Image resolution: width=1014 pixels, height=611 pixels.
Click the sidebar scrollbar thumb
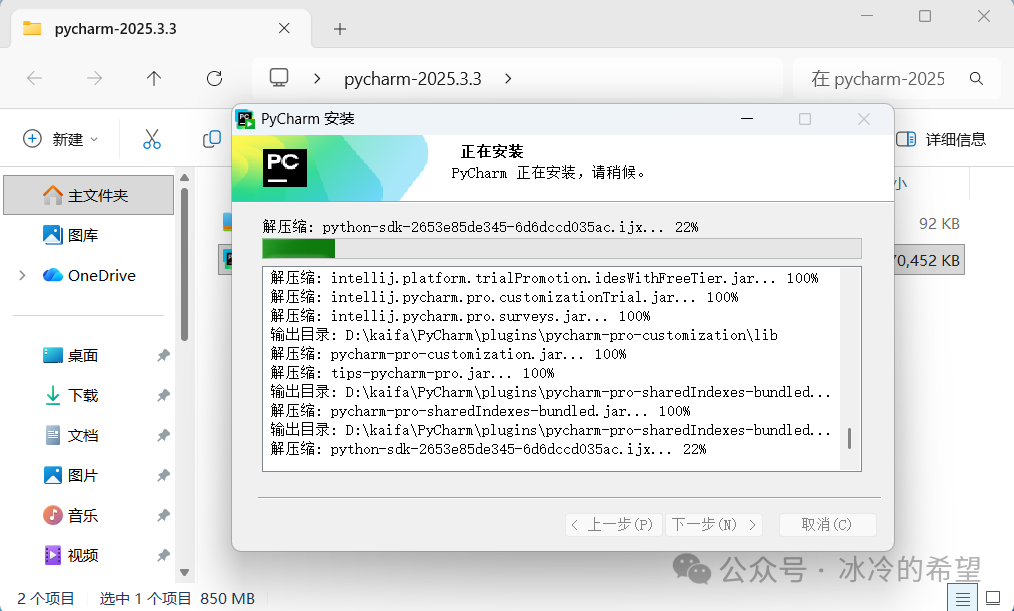pos(184,264)
